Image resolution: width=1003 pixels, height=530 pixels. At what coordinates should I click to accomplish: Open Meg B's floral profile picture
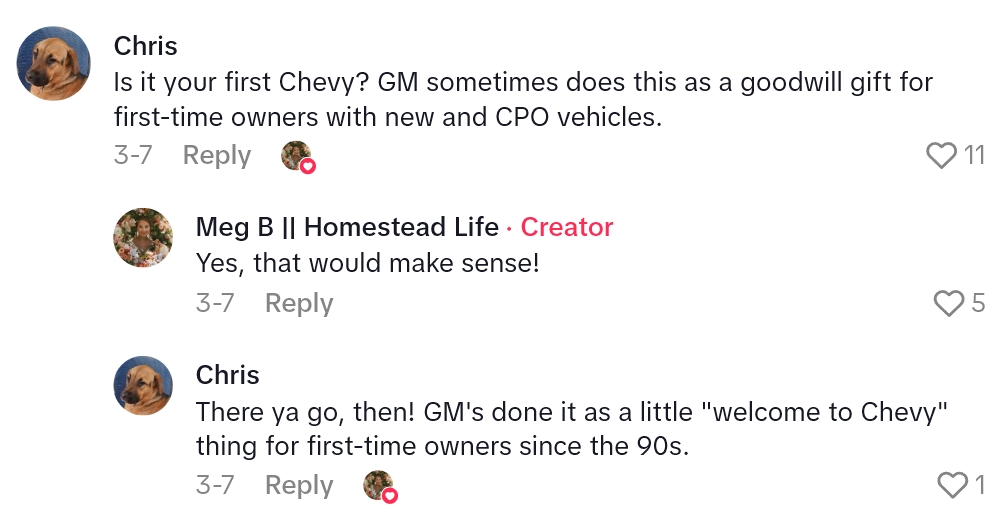(x=144, y=238)
